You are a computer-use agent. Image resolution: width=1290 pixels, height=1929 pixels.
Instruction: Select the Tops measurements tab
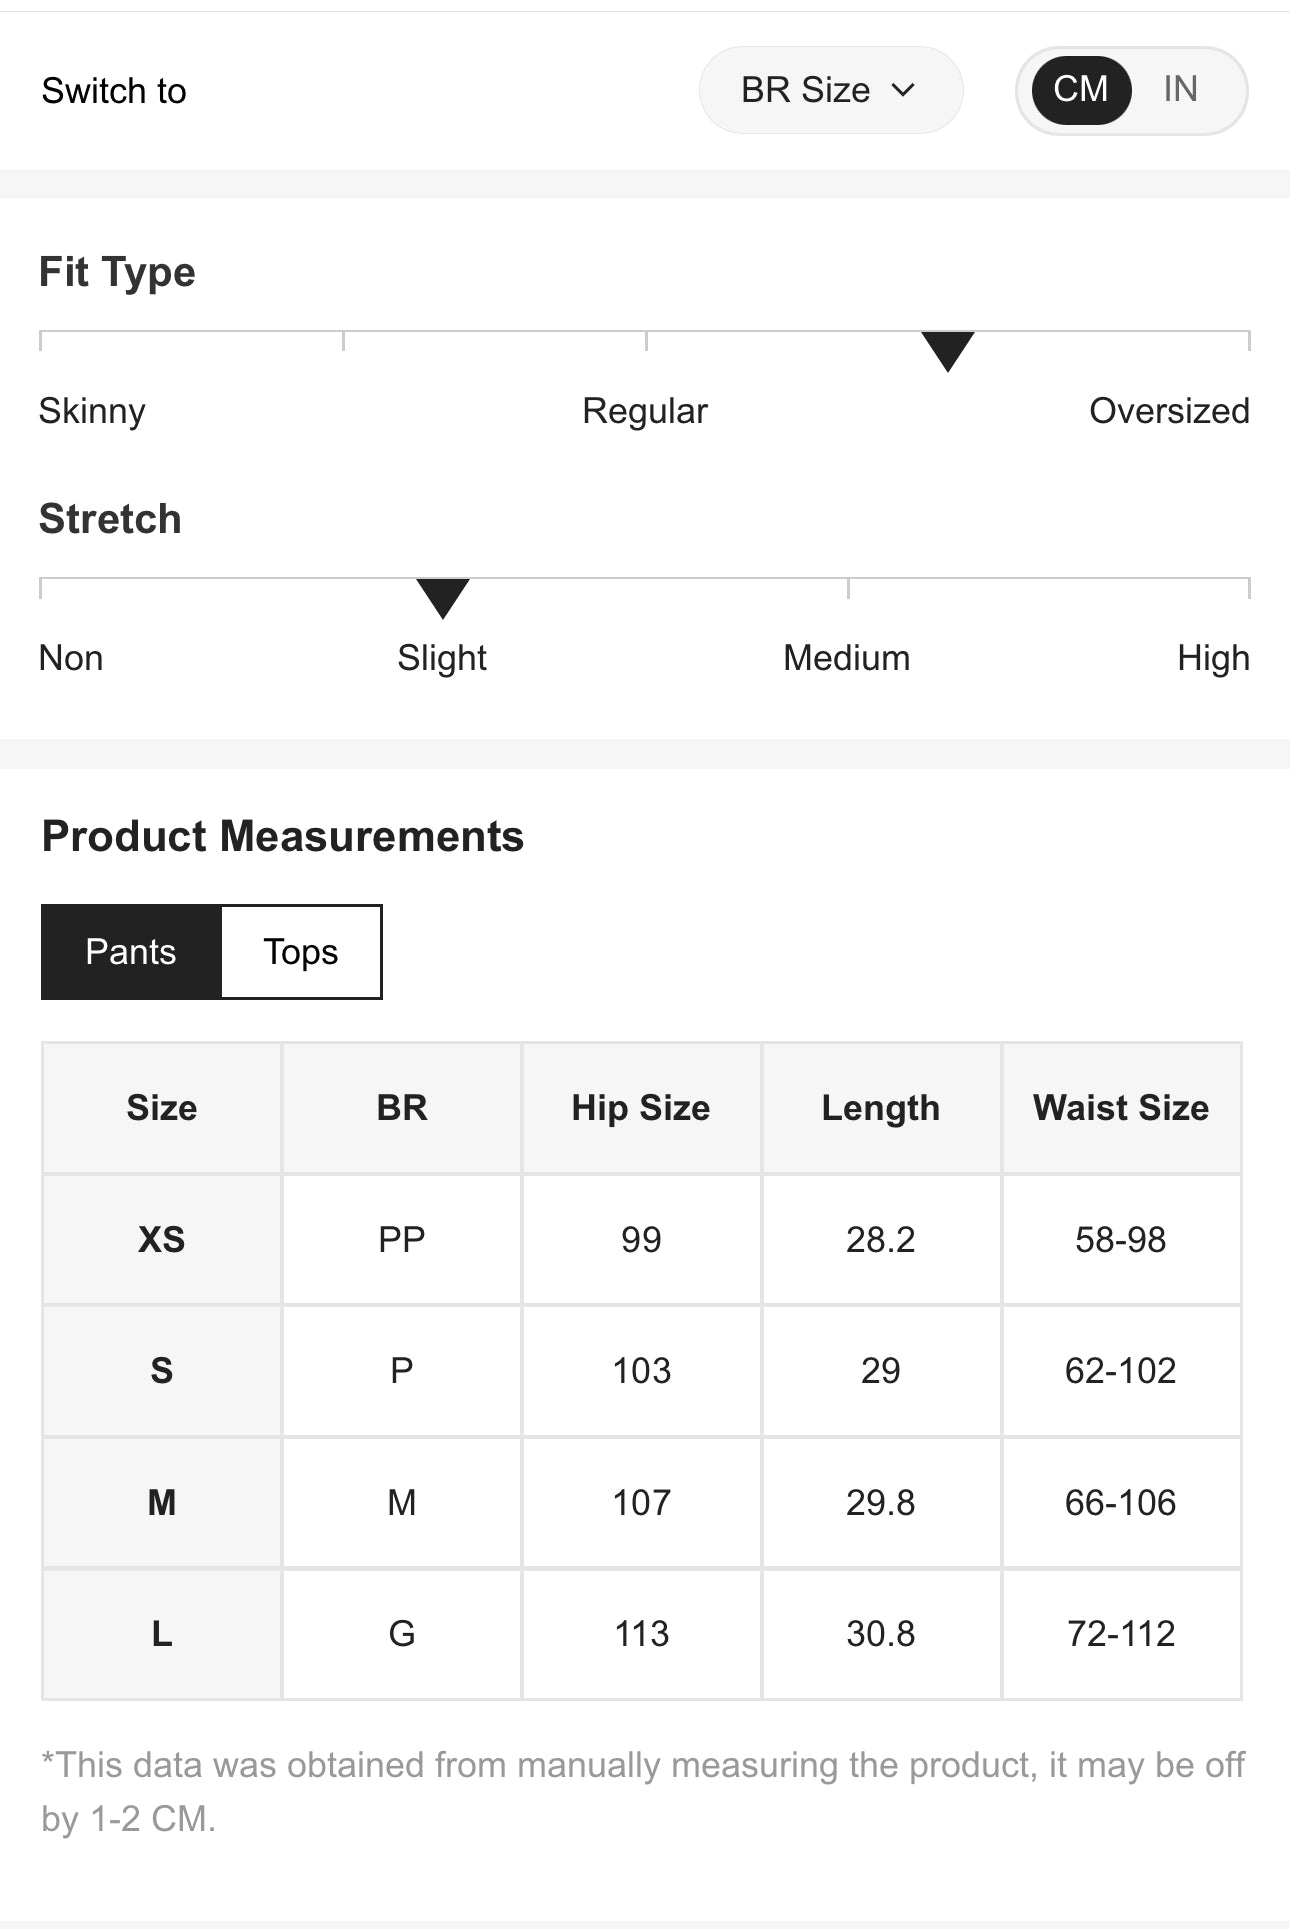pyautogui.click(x=301, y=952)
